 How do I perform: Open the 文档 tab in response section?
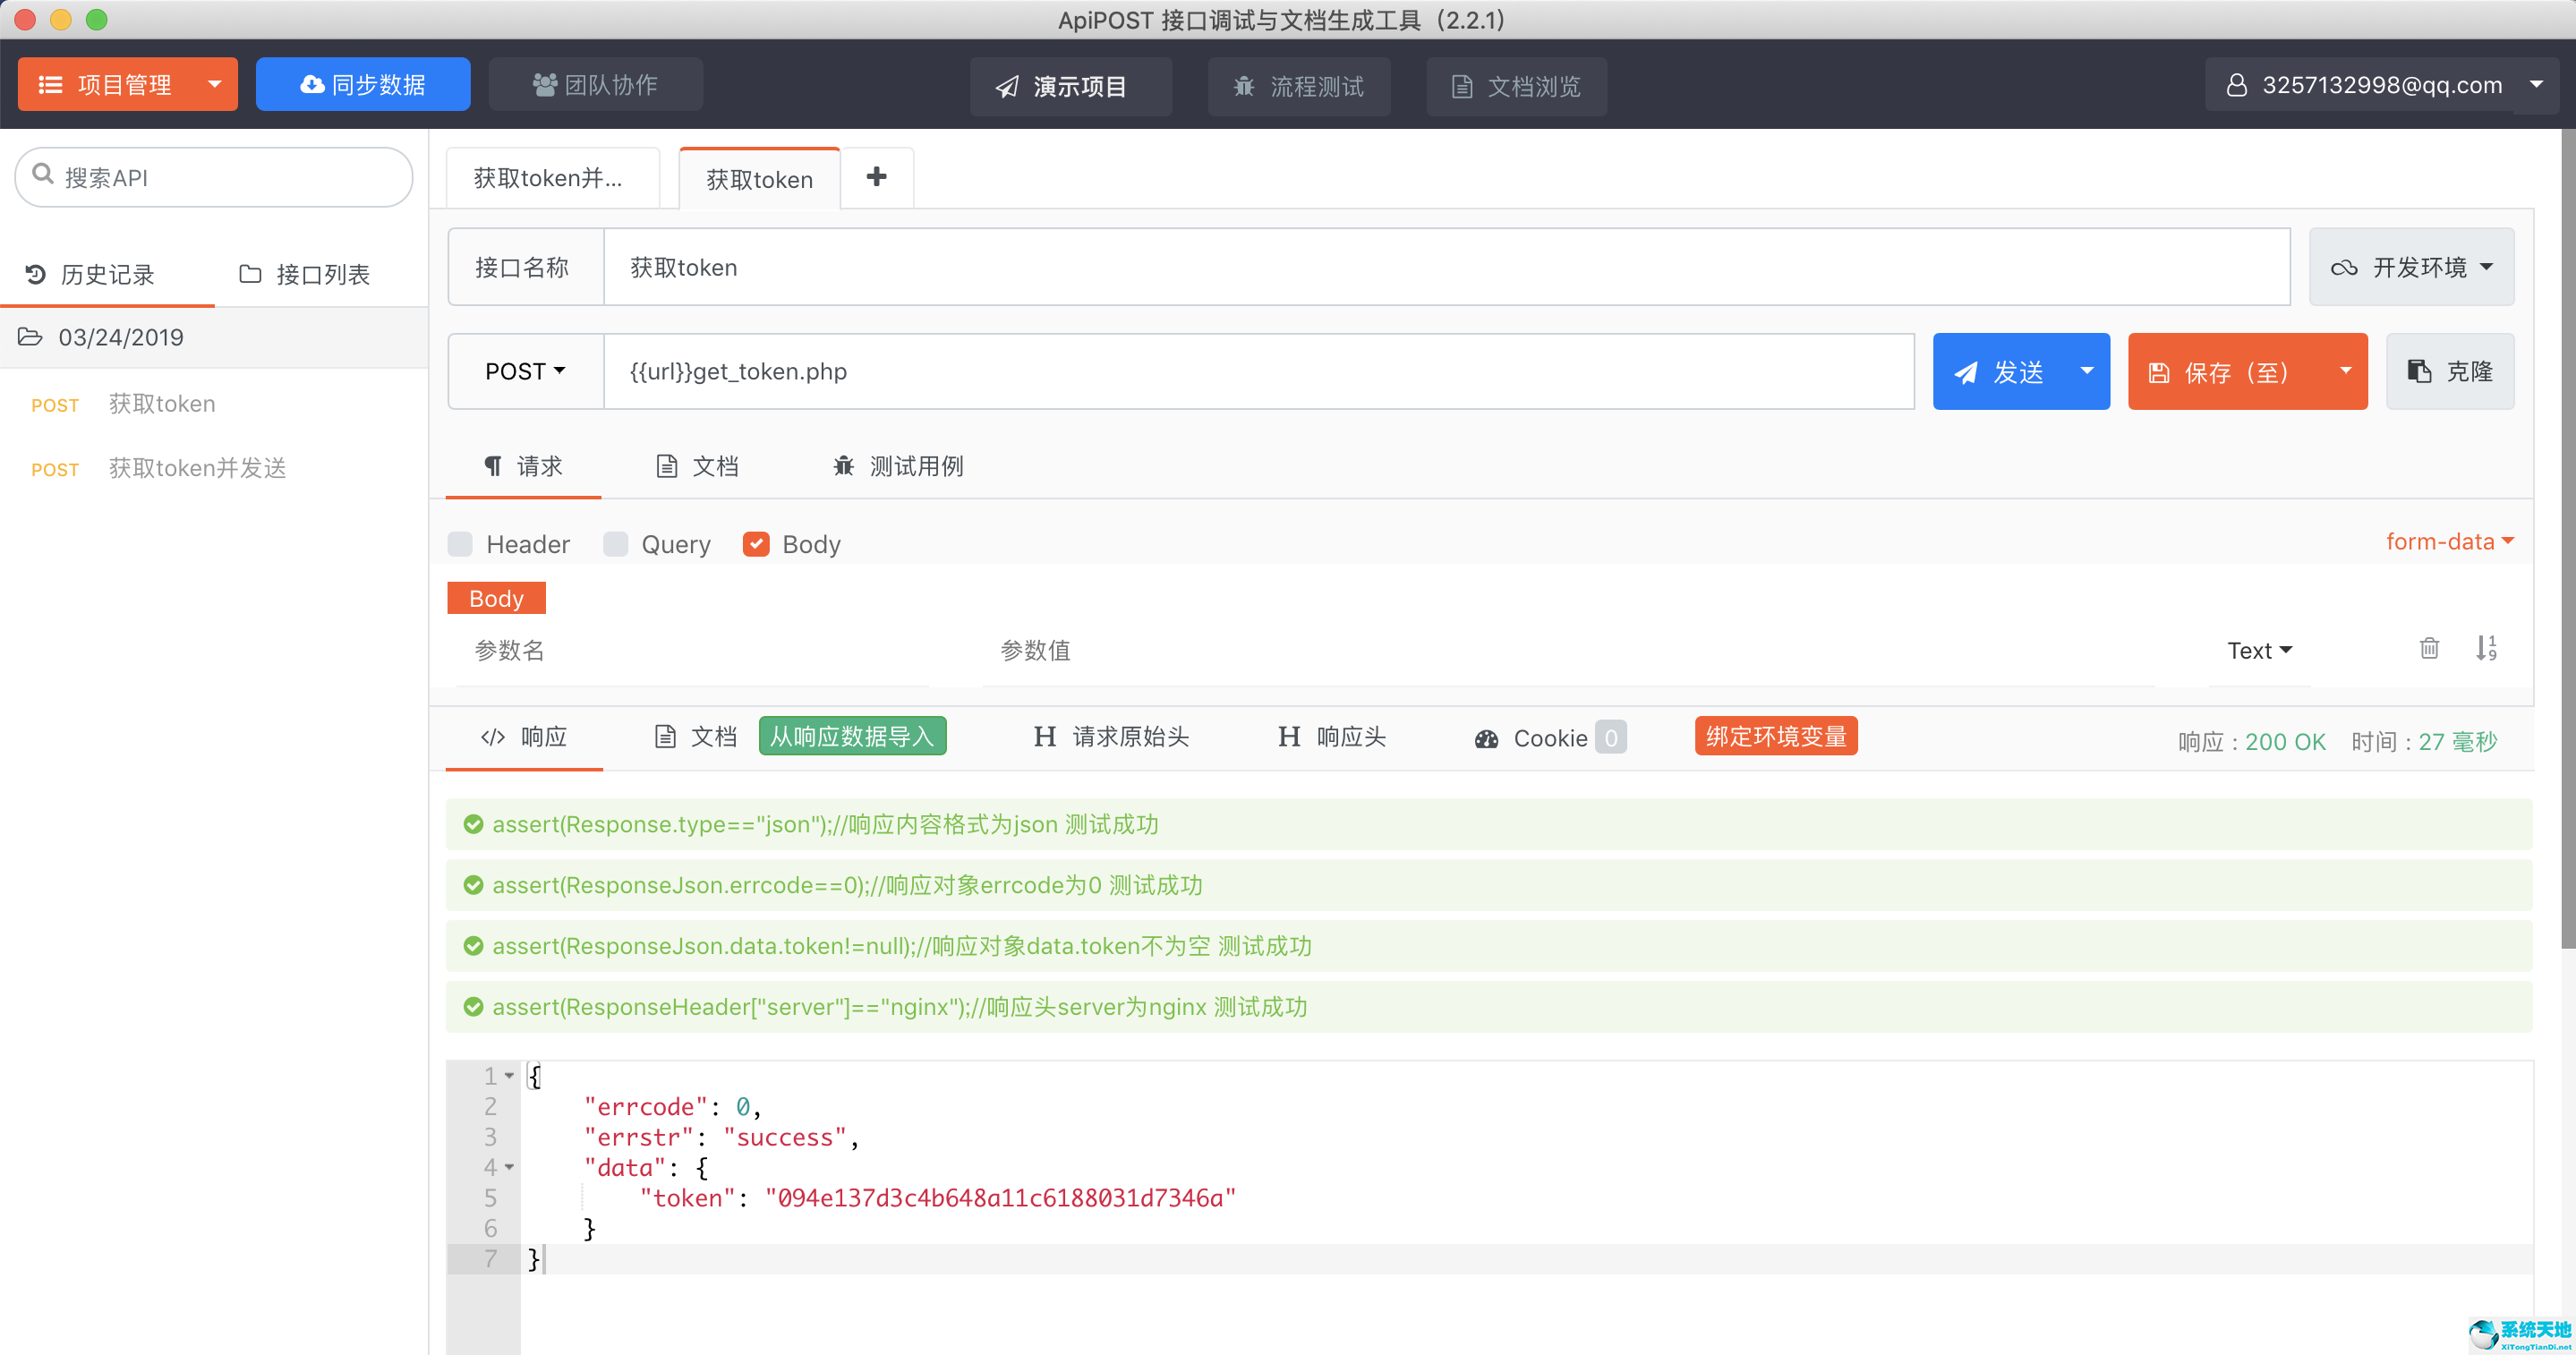click(x=696, y=737)
